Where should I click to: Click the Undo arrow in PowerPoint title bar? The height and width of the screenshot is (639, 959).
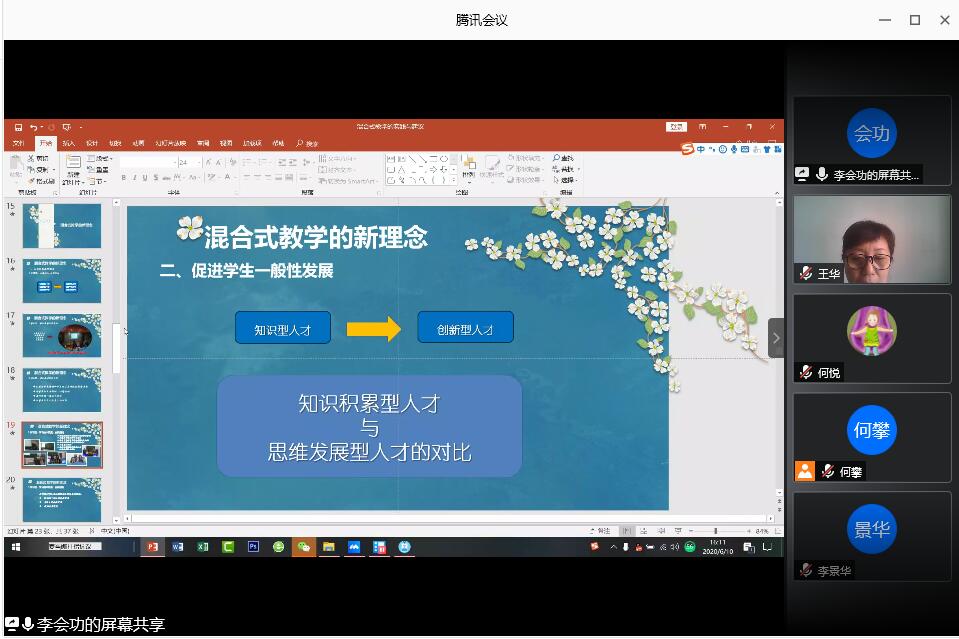[x=33, y=127]
